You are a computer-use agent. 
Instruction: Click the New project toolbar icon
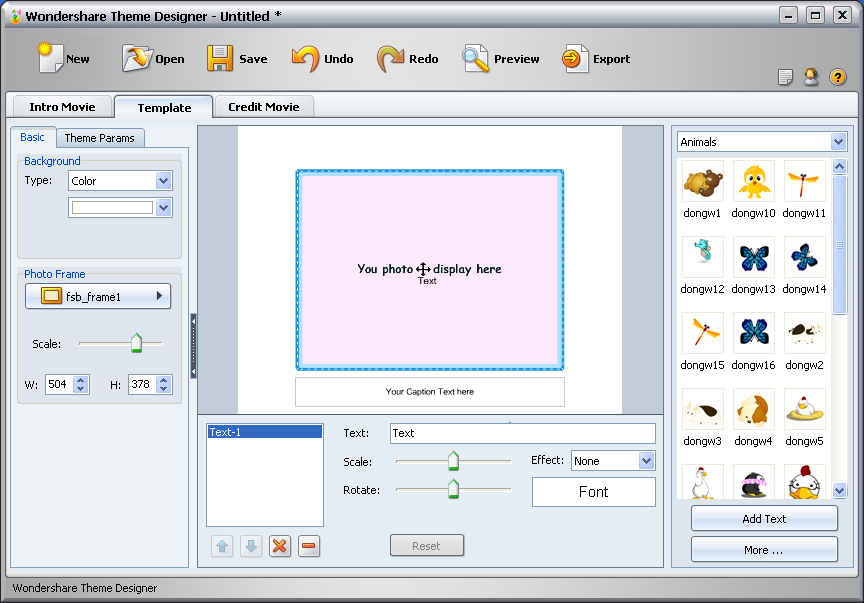(51, 59)
